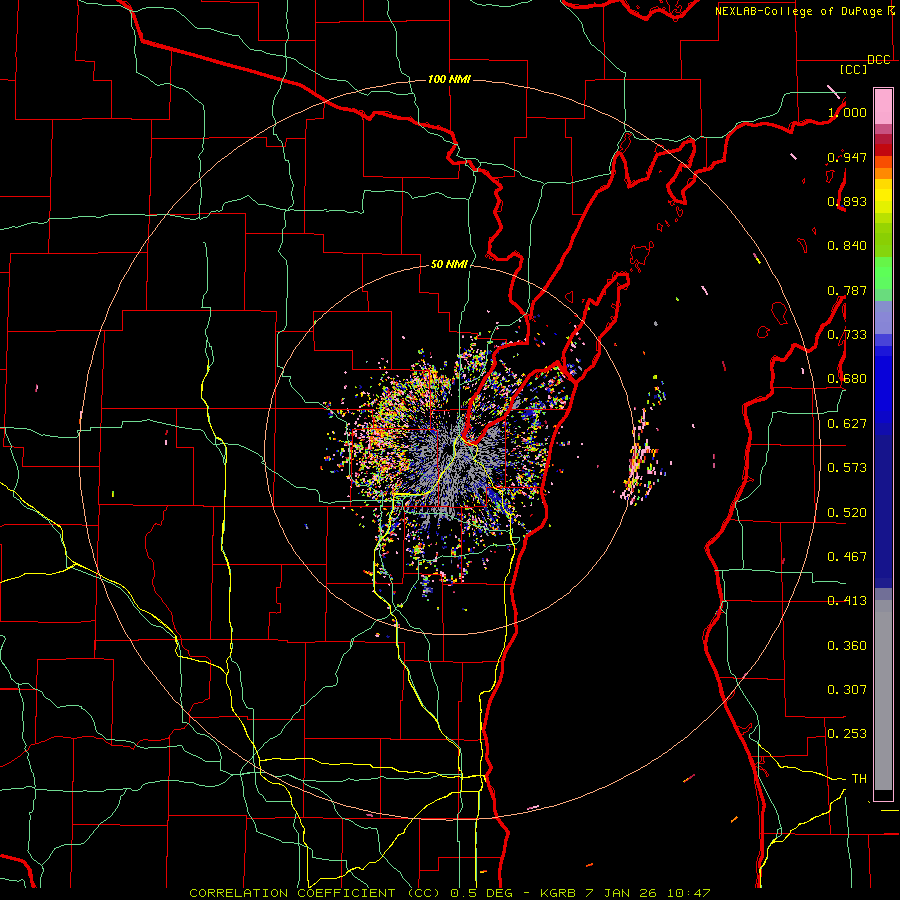Screen dimensions: 900x900
Task: Click the gray lower segment of color bar
Action: click(x=883, y=695)
